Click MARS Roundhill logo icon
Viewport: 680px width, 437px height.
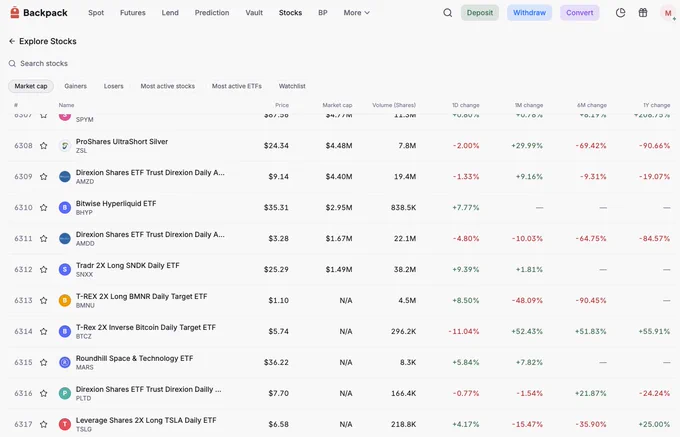pos(65,362)
